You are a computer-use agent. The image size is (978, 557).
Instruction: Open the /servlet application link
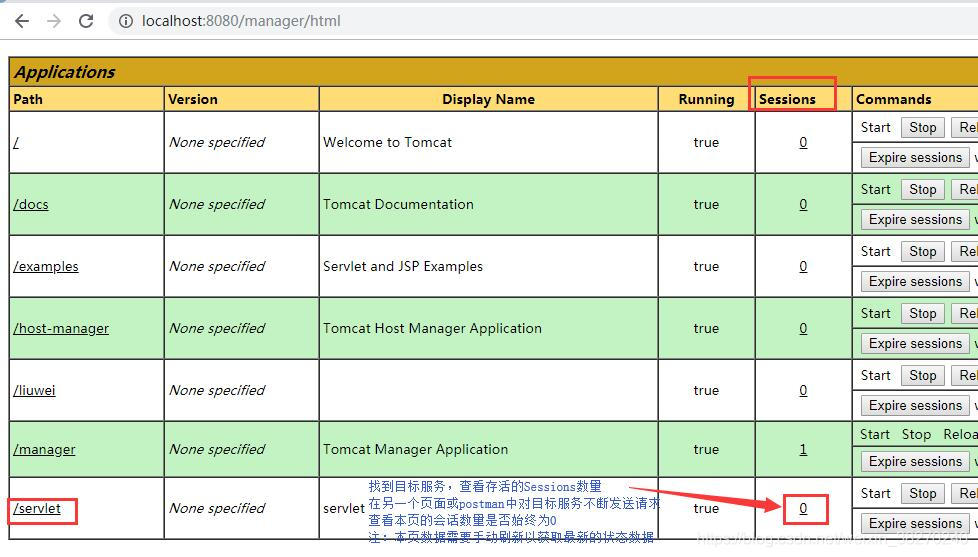pos(37,508)
